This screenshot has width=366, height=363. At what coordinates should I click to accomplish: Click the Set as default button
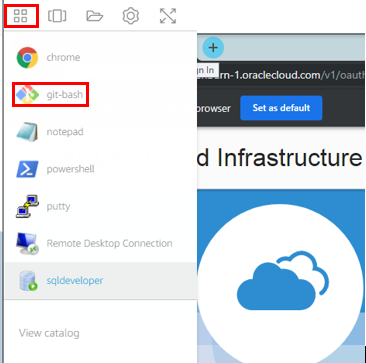[x=281, y=108]
